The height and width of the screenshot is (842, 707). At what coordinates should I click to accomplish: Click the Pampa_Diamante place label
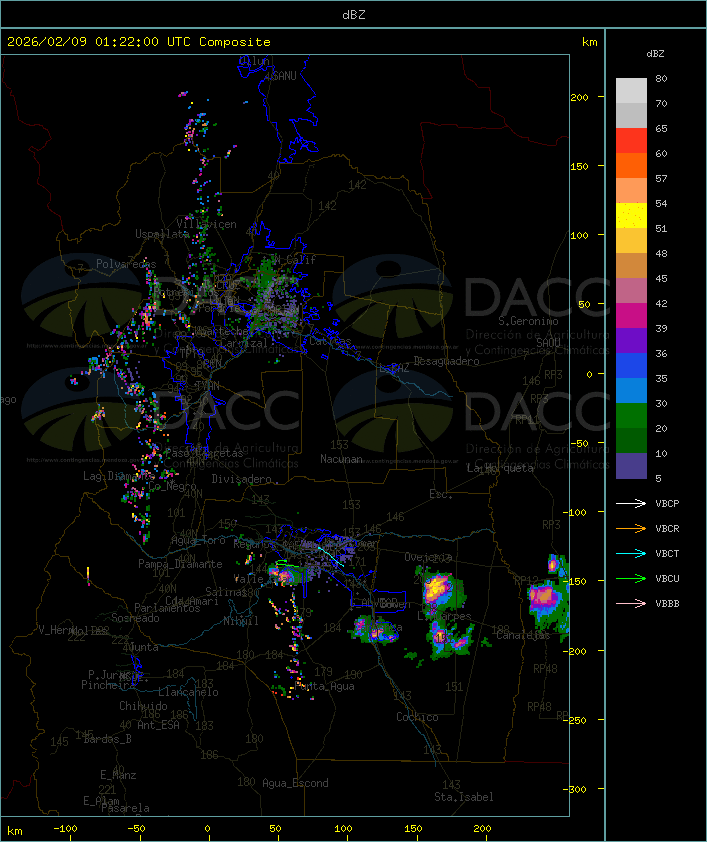click(x=180, y=564)
